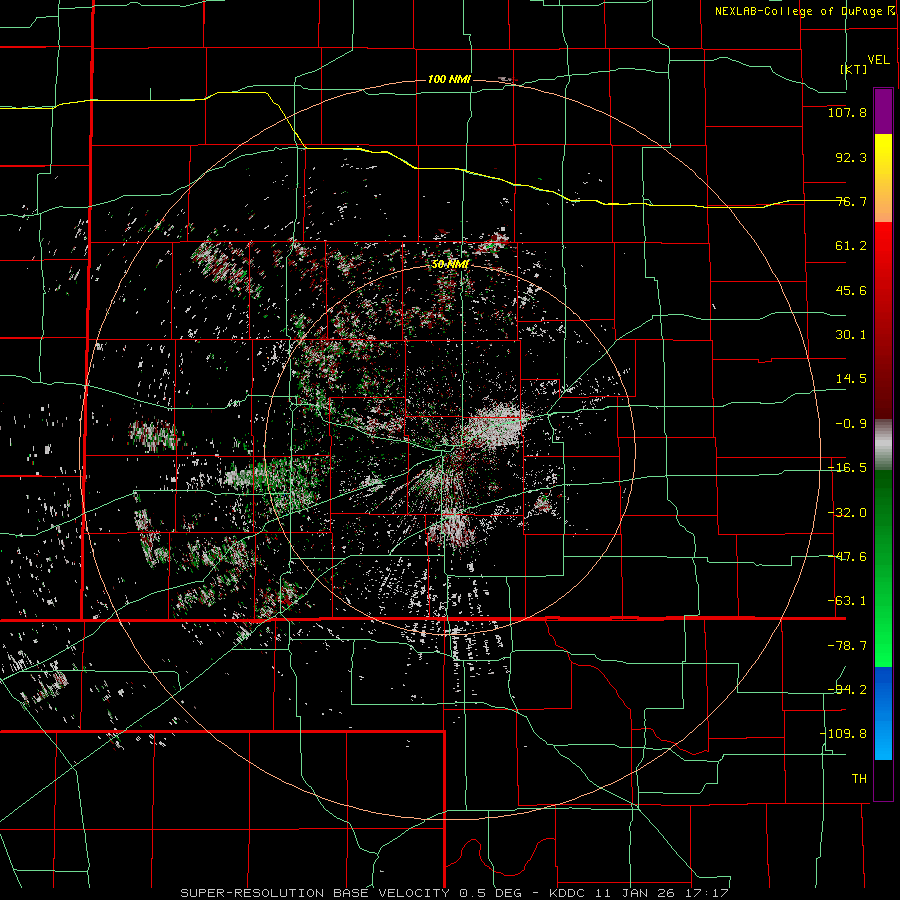Pick the gray segment of velocity color bar
The height and width of the screenshot is (900, 900).
(x=883, y=445)
